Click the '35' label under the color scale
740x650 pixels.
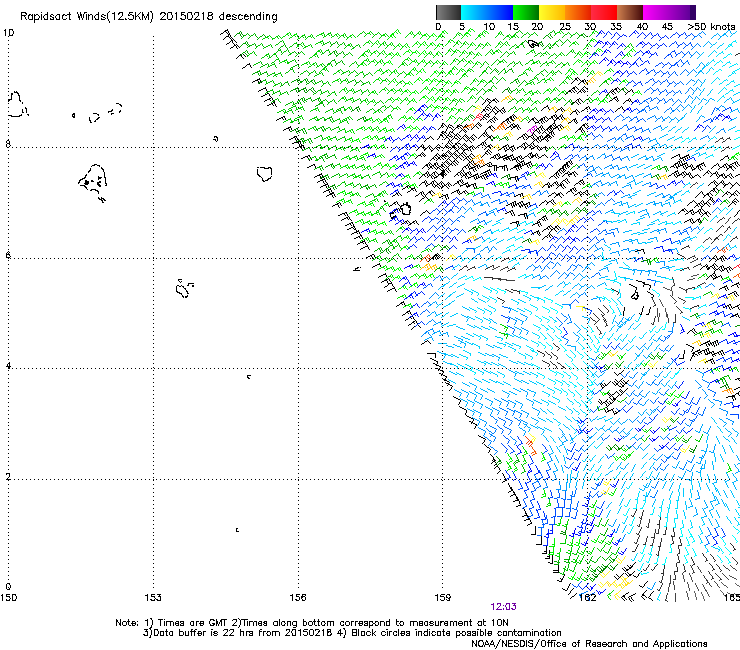click(616, 27)
